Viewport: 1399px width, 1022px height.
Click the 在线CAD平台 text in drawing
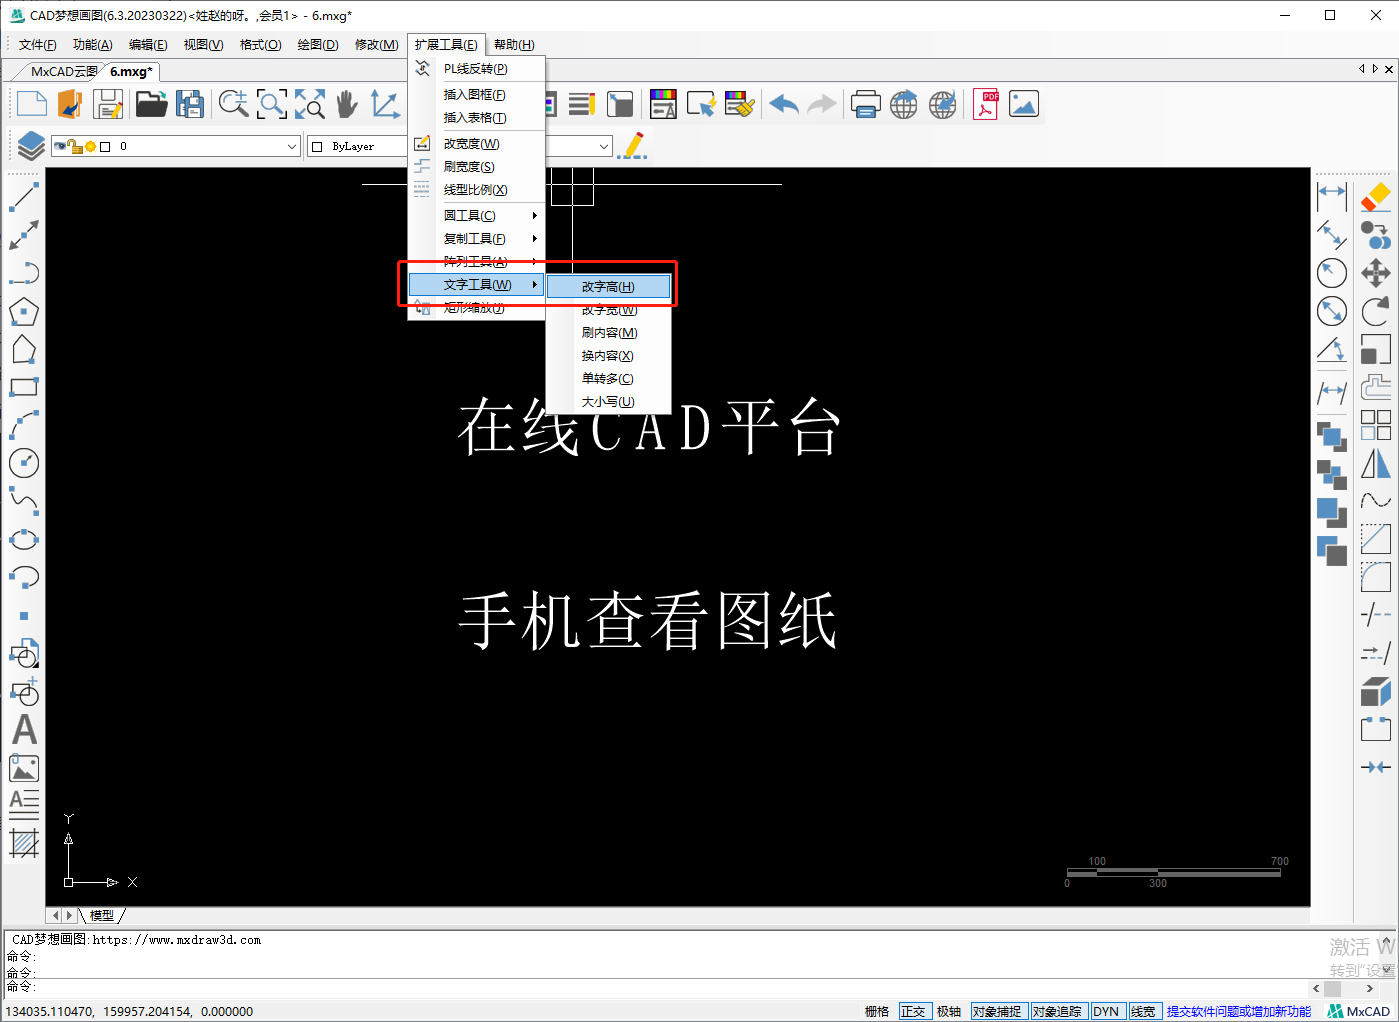pos(649,428)
